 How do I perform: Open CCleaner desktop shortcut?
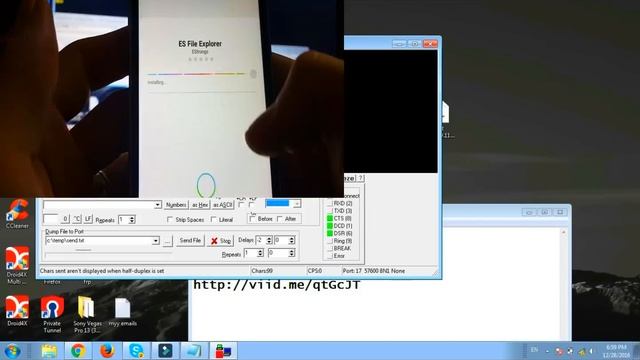coord(17,213)
